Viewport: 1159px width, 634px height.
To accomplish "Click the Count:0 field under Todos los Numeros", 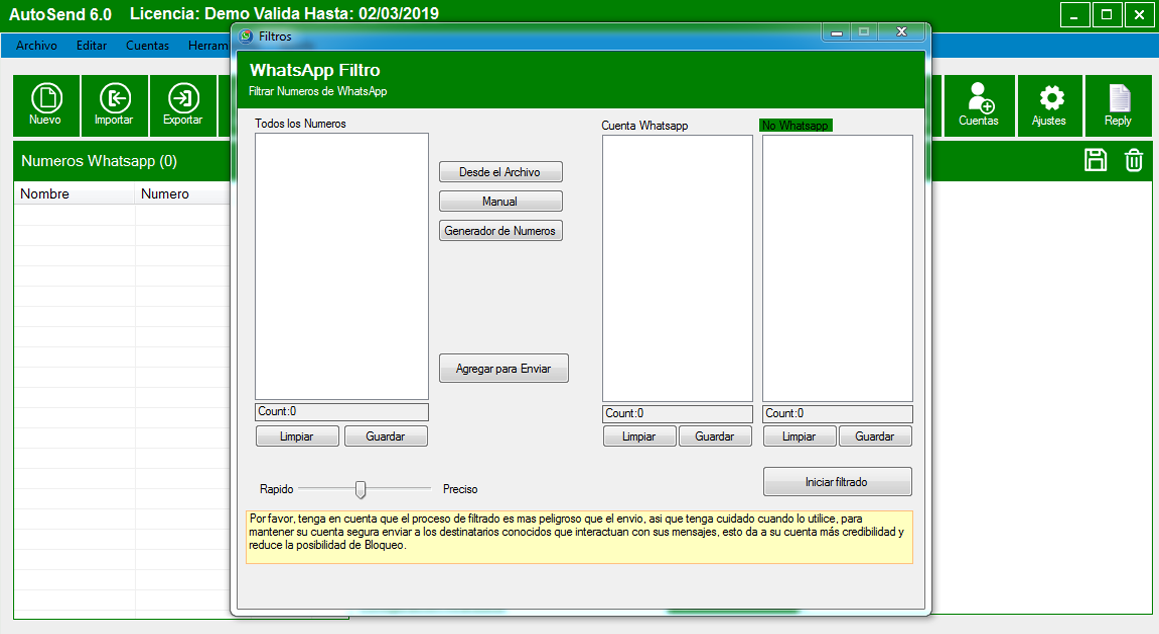I will tap(341, 412).
